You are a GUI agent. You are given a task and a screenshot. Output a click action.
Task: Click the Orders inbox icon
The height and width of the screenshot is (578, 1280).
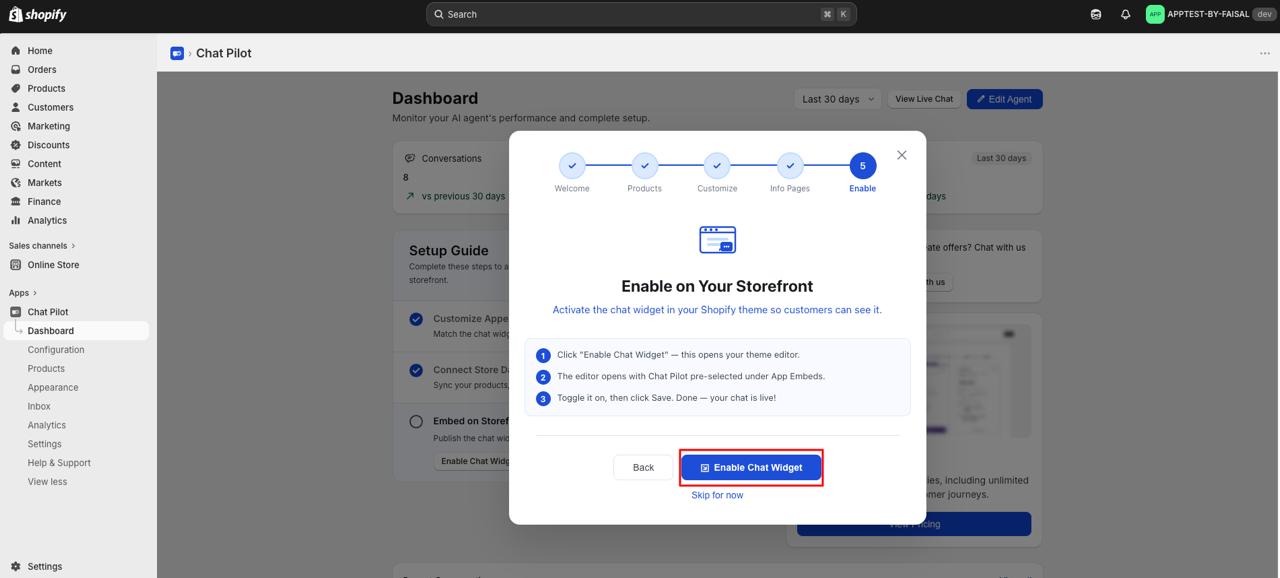coord(15,70)
